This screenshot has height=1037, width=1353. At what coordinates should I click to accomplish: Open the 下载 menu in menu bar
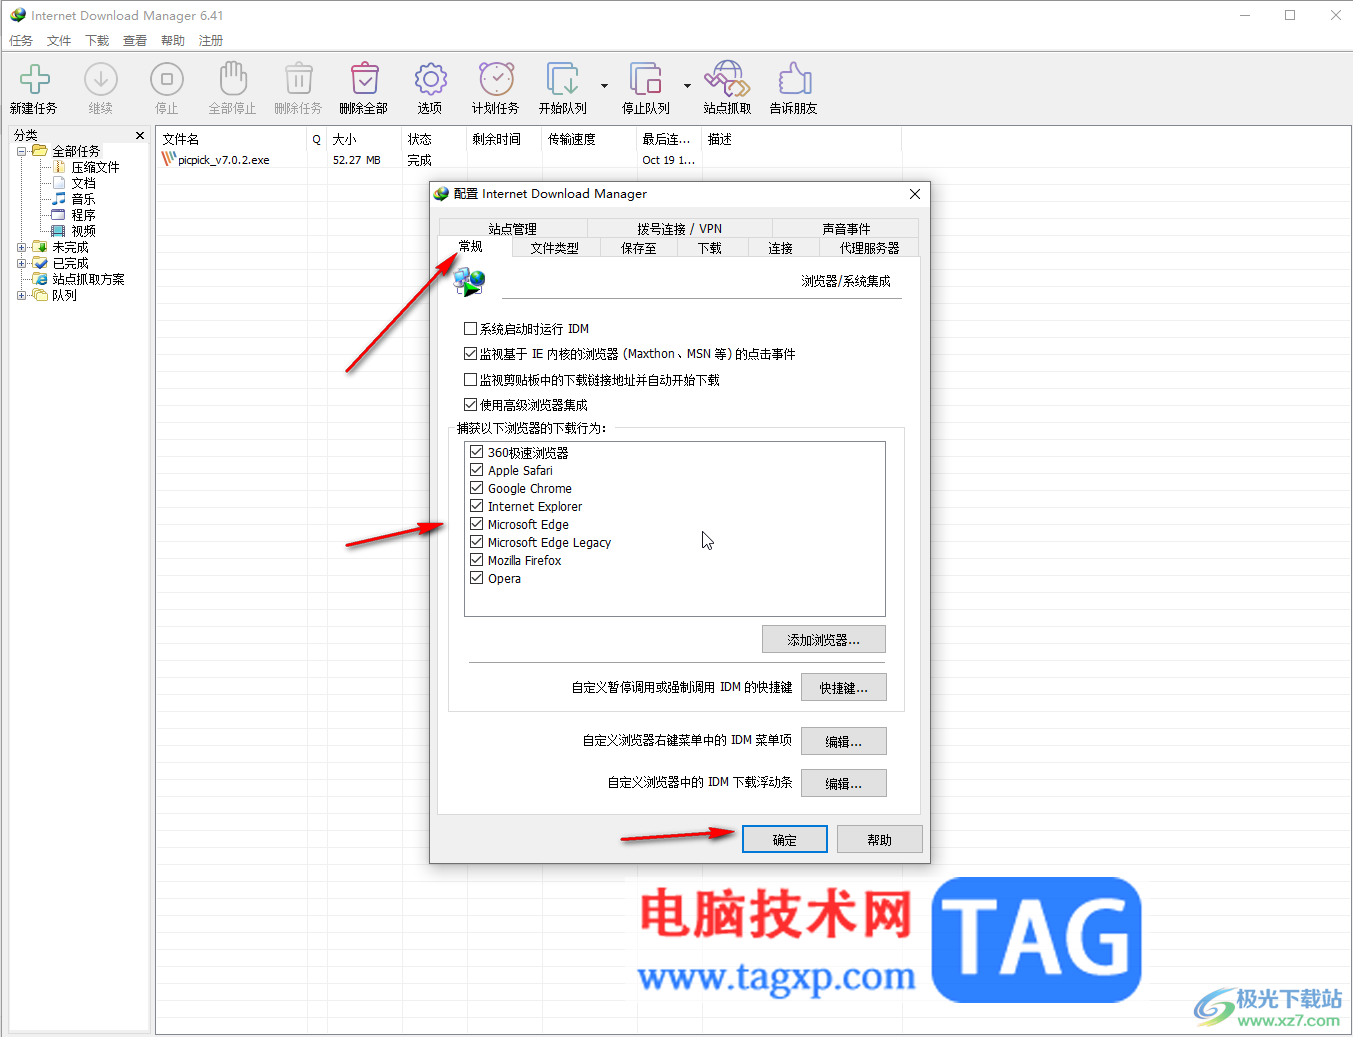pyautogui.click(x=97, y=41)
